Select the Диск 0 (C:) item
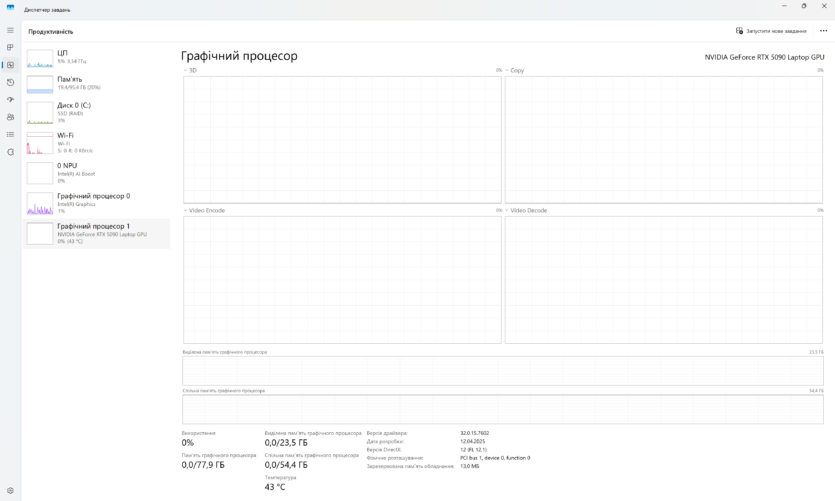 coord(96,112)
